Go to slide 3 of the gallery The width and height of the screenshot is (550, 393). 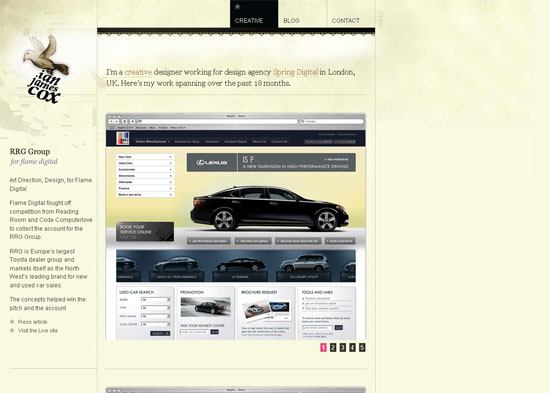point(343,347)
